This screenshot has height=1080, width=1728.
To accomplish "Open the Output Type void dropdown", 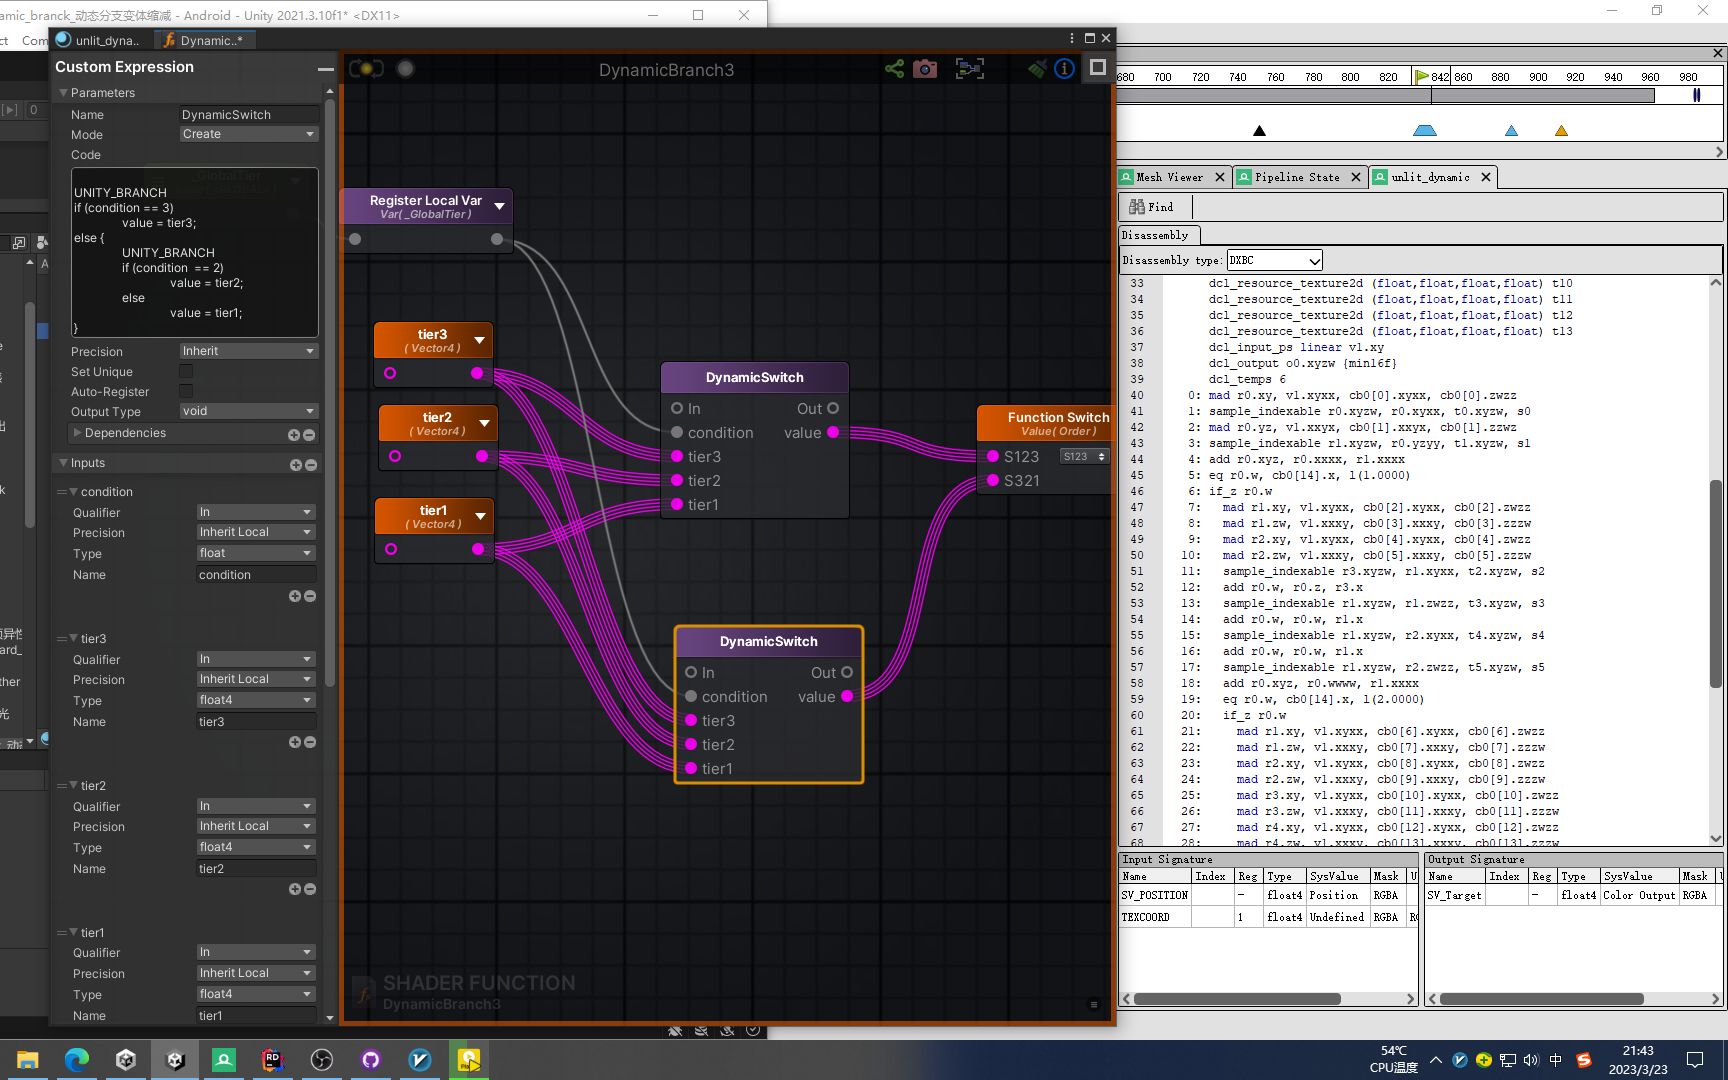I will pyautogui.click(x=248, y=411).
